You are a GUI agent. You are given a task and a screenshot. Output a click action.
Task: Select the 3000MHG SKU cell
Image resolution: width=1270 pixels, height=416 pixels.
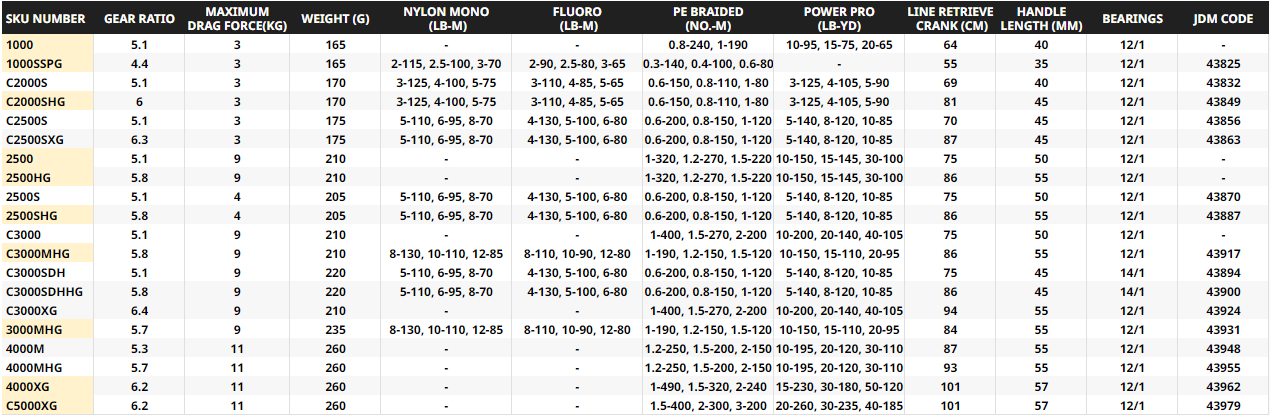click(33, 329)
